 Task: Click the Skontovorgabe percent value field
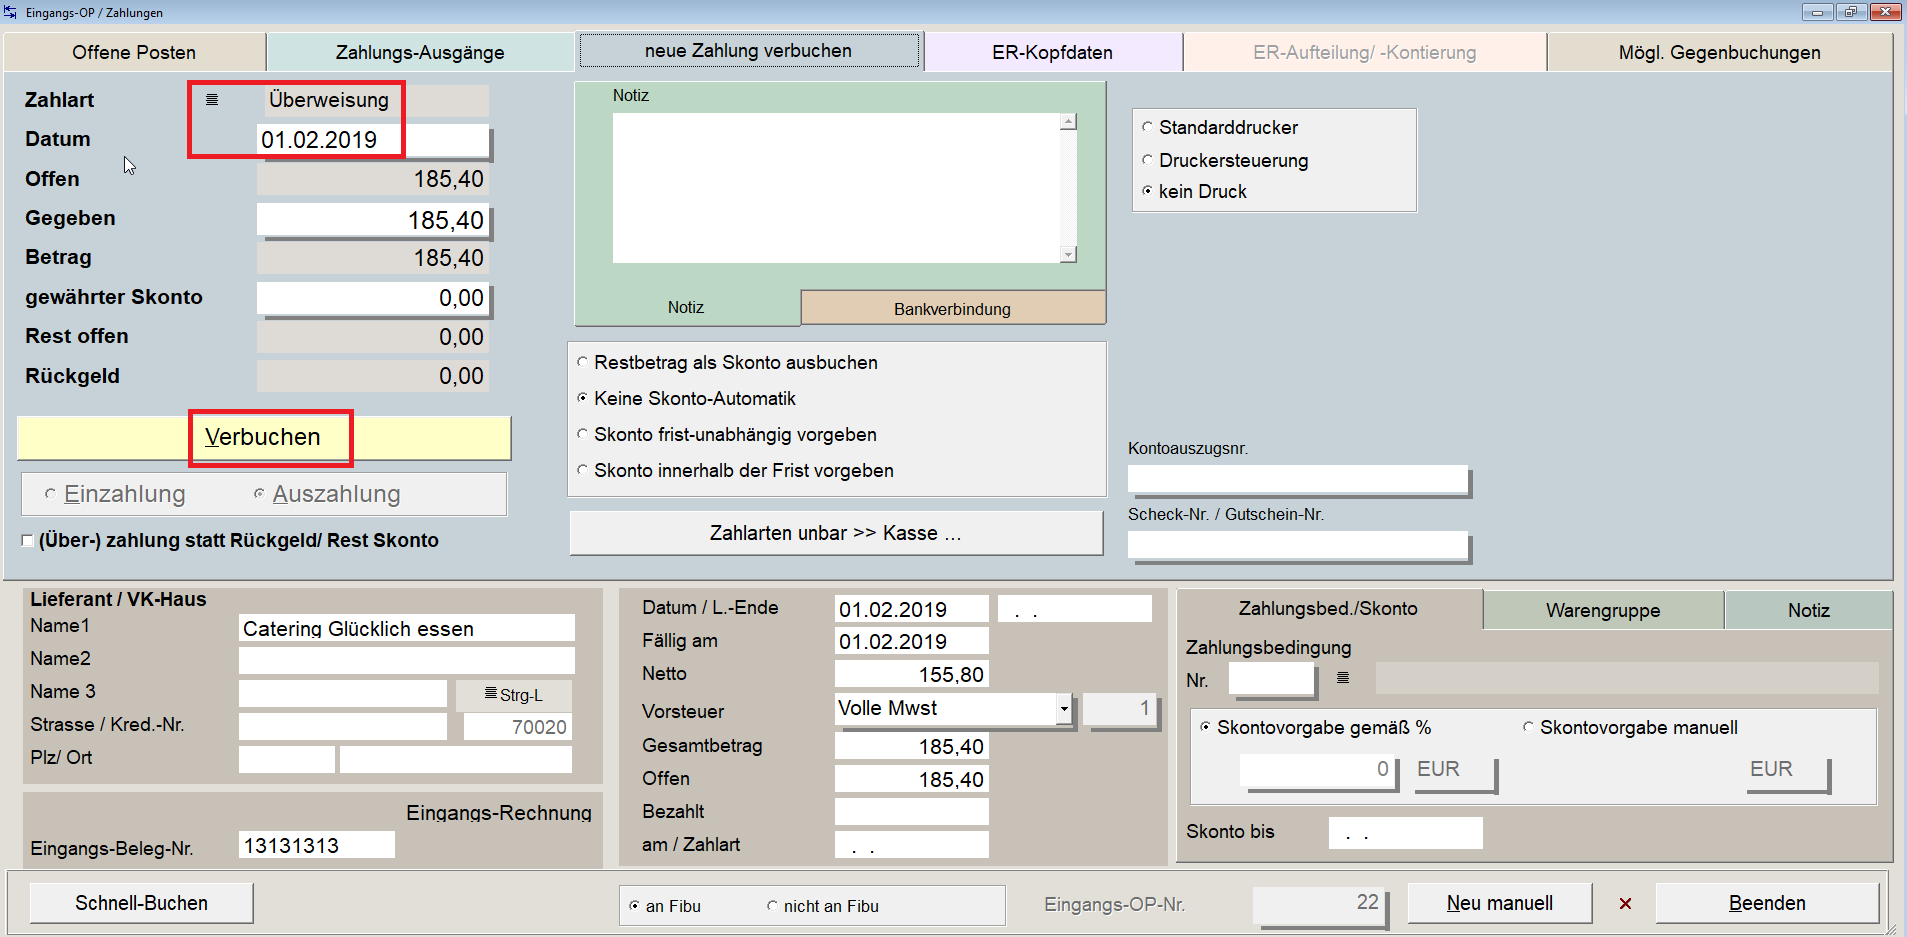pyautogui.click(x=1317, y=770)
